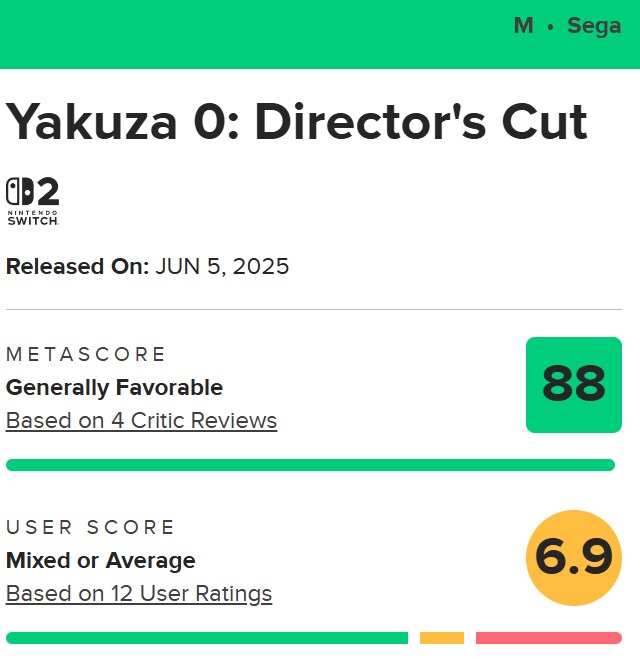
Task: Click the Yakuza 0: Director's Cut title
Action: pyautogui.click(x=296, y=122)
